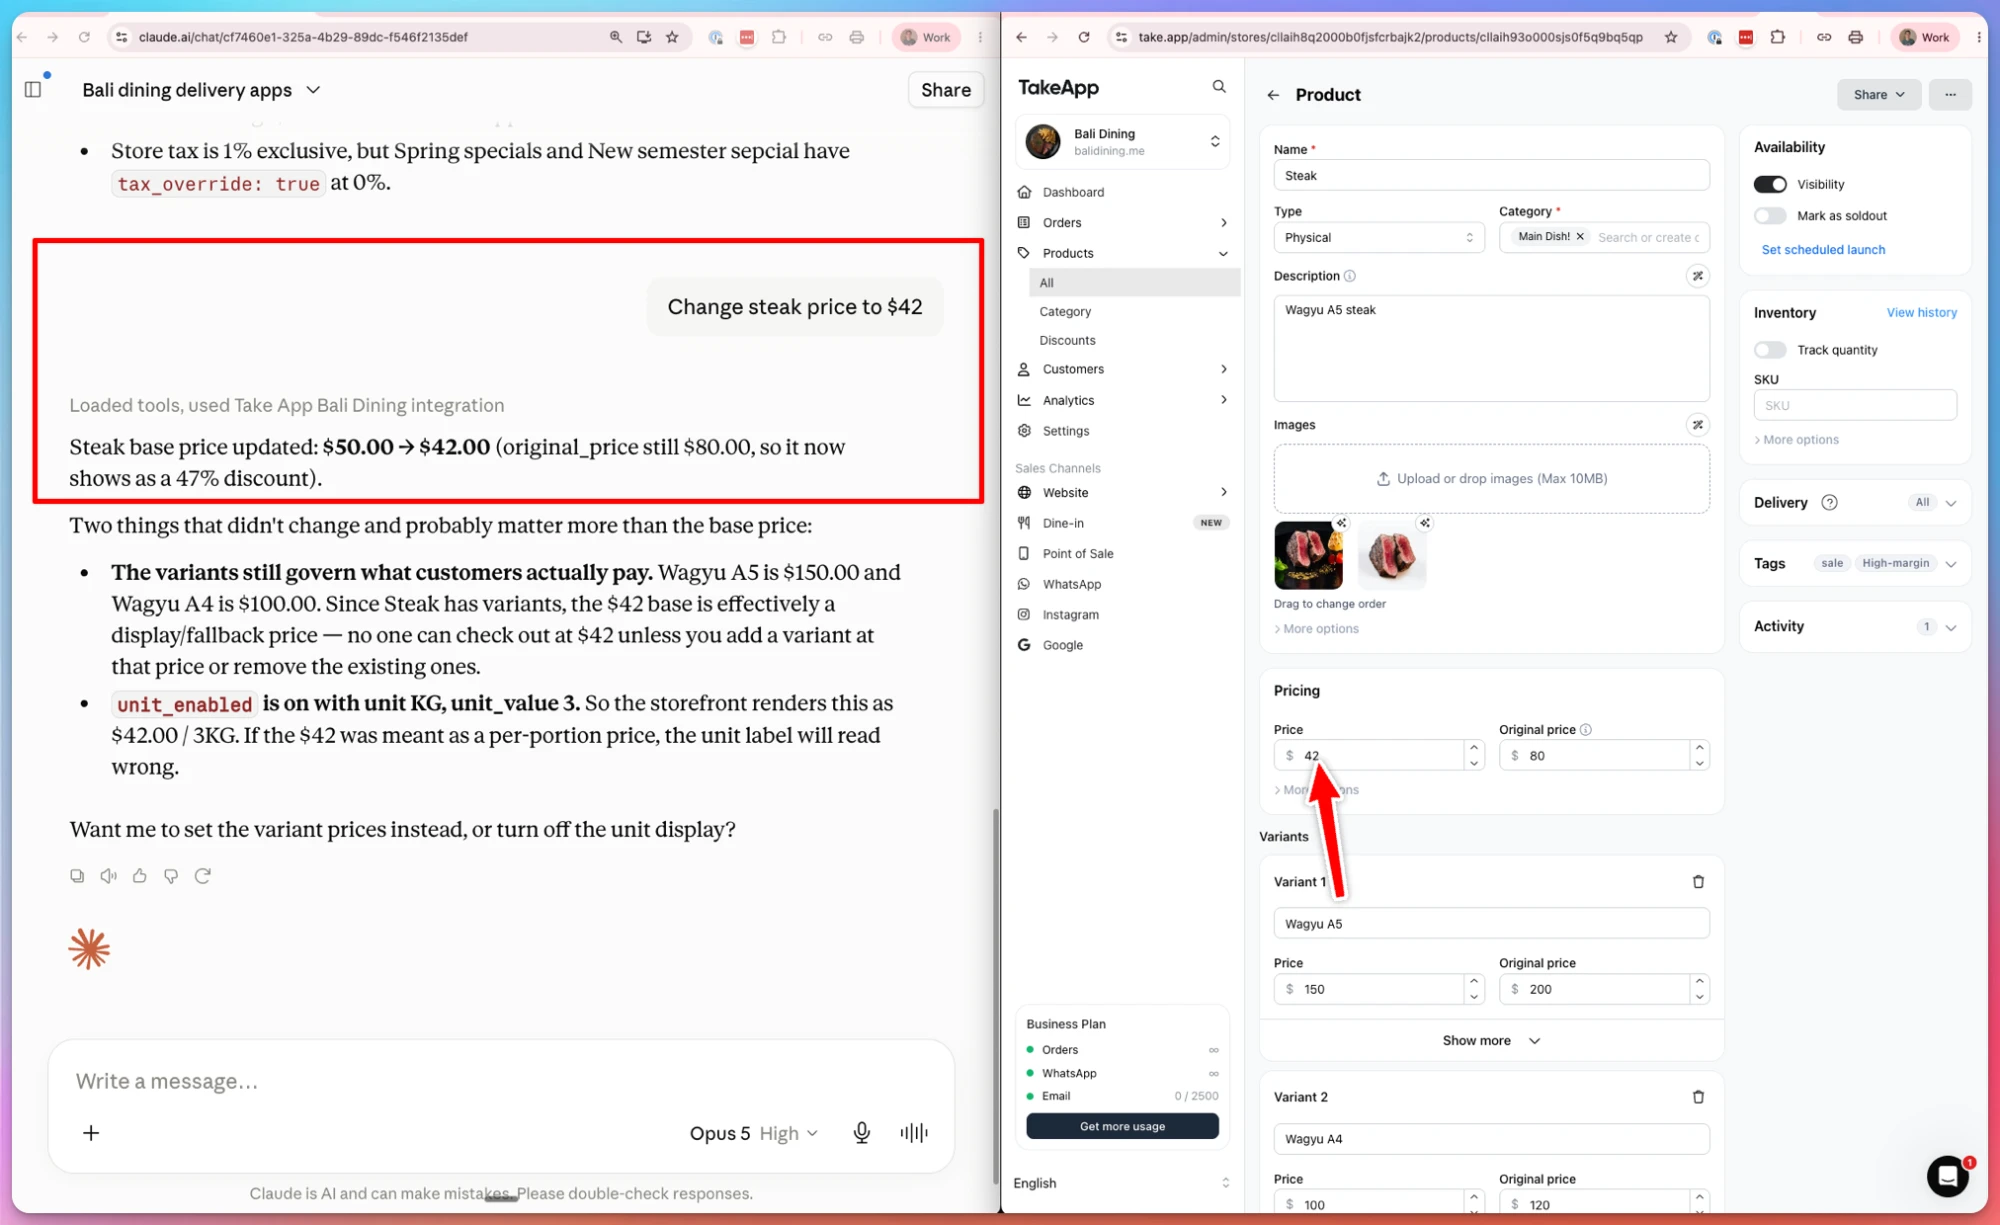Go back using arrow beside Product title
Viewport: 2000px width, 1225px height.
coord(1273,95)
